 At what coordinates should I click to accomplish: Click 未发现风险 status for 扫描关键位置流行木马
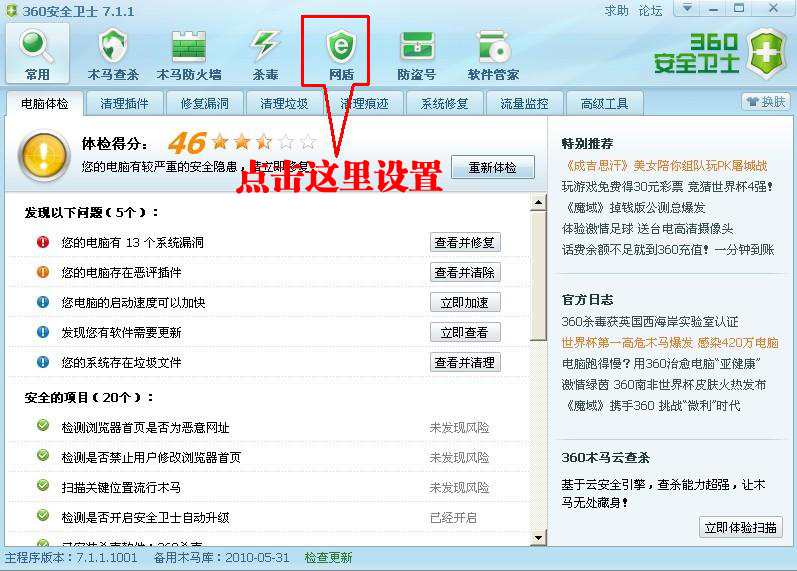[459, 488]
